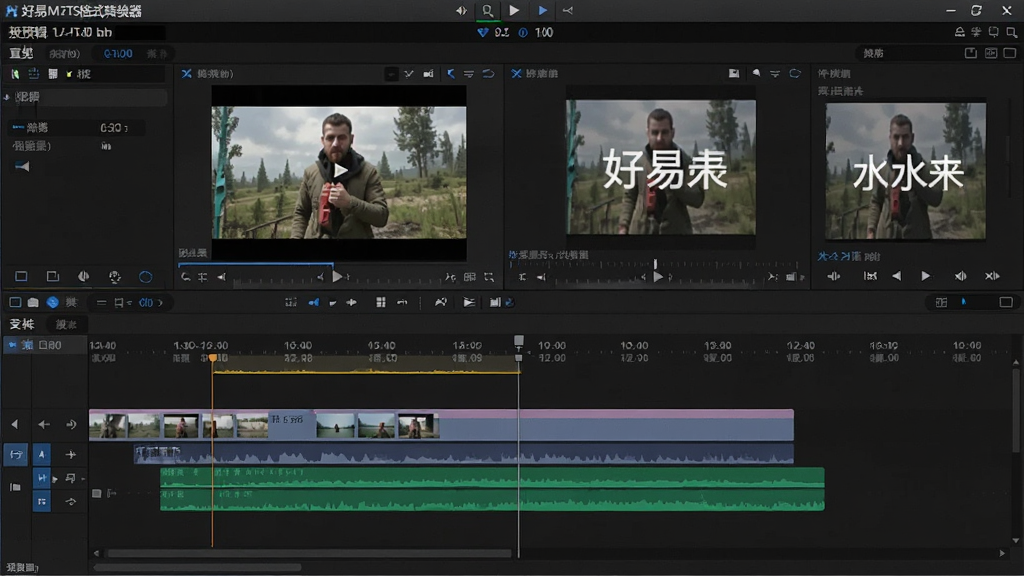Toggle the lower blue button on the green audio track
This screenshot has width=1024, height=576.
point(41,502)
